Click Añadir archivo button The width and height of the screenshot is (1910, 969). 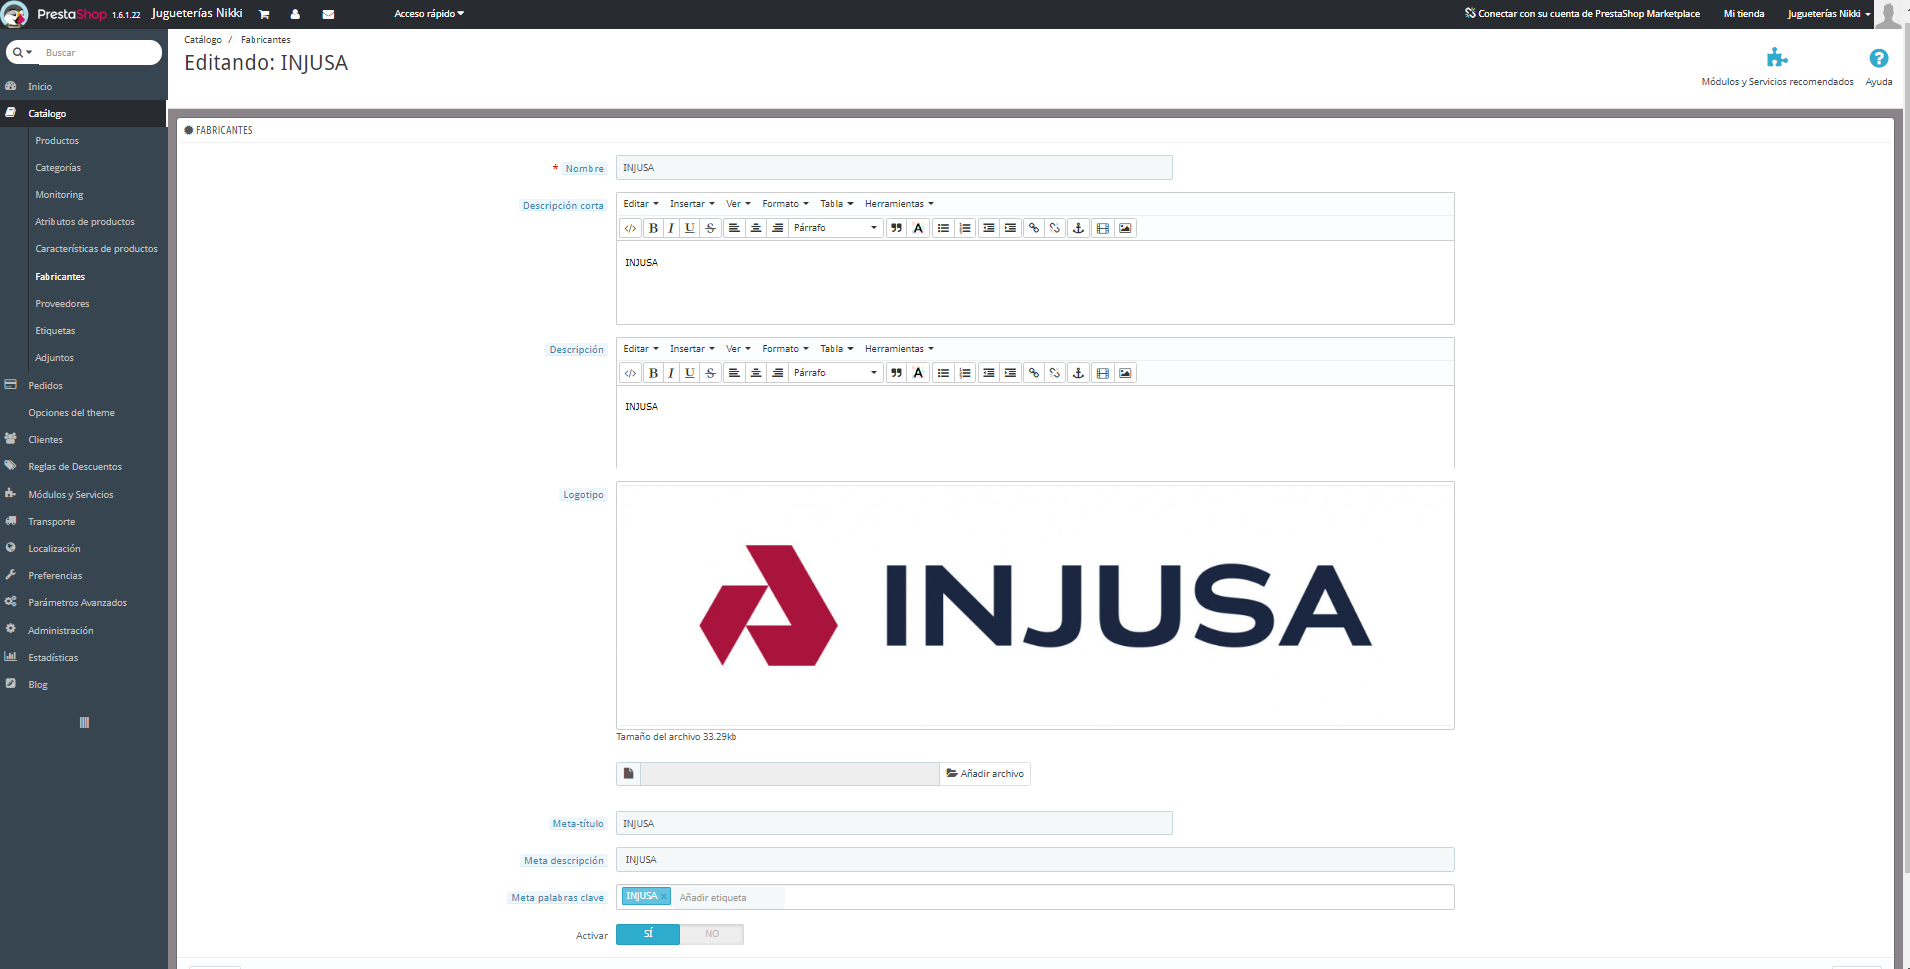[985, 774]
